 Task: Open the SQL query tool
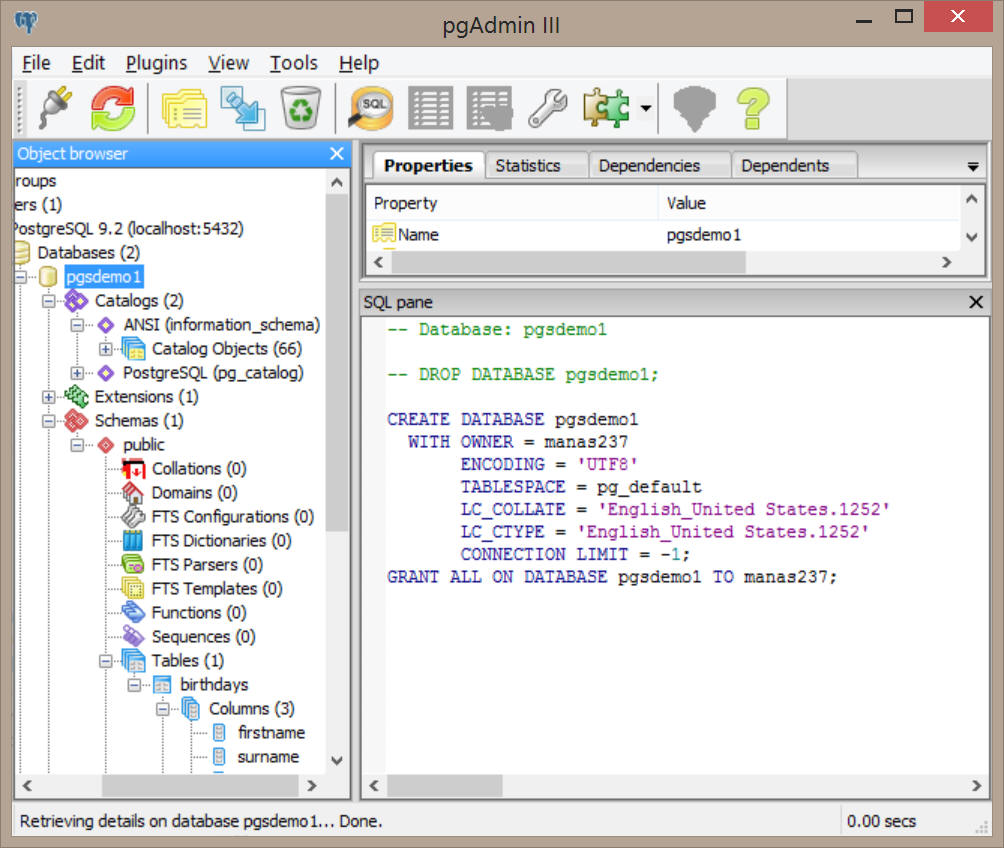[371, 108]
